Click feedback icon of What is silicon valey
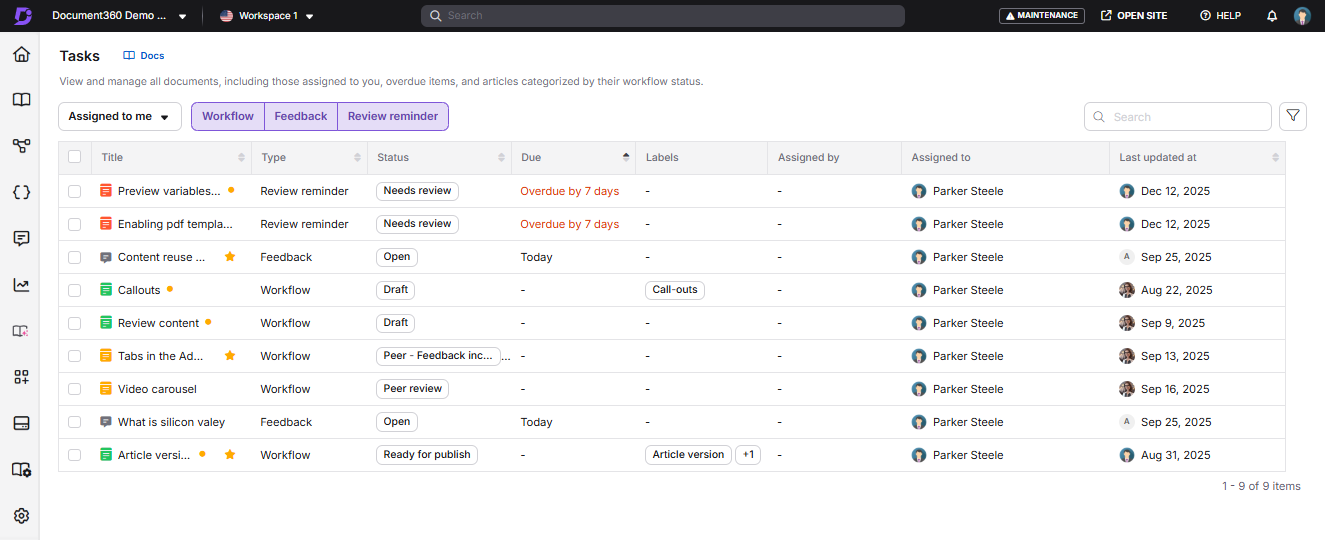Screen dimensions: 1325x540 106,422
